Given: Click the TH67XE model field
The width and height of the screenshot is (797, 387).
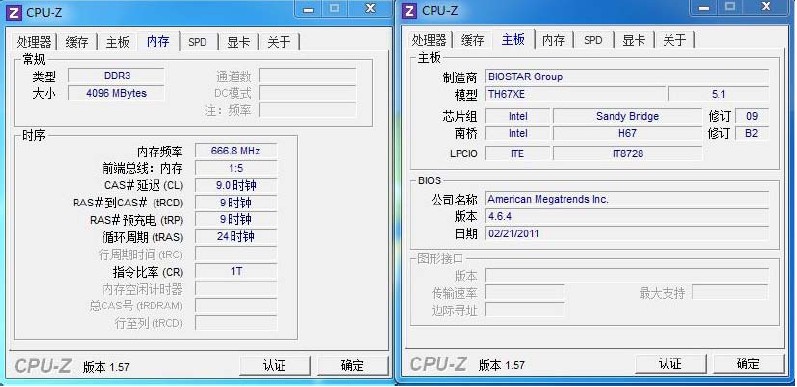Looking at the screenshot, I should point(575,94).
